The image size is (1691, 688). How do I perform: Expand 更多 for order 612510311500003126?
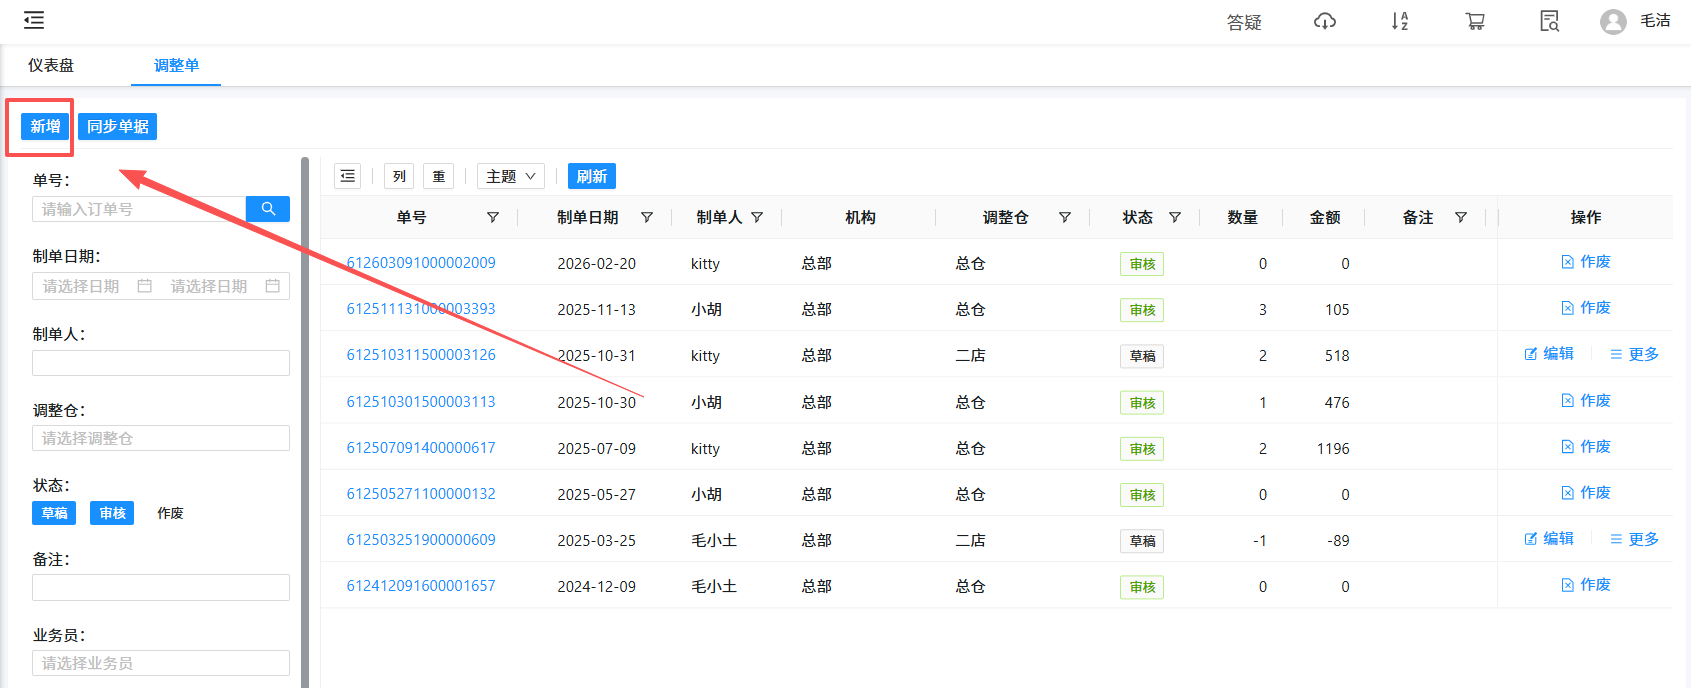(x=1634, y=354)
